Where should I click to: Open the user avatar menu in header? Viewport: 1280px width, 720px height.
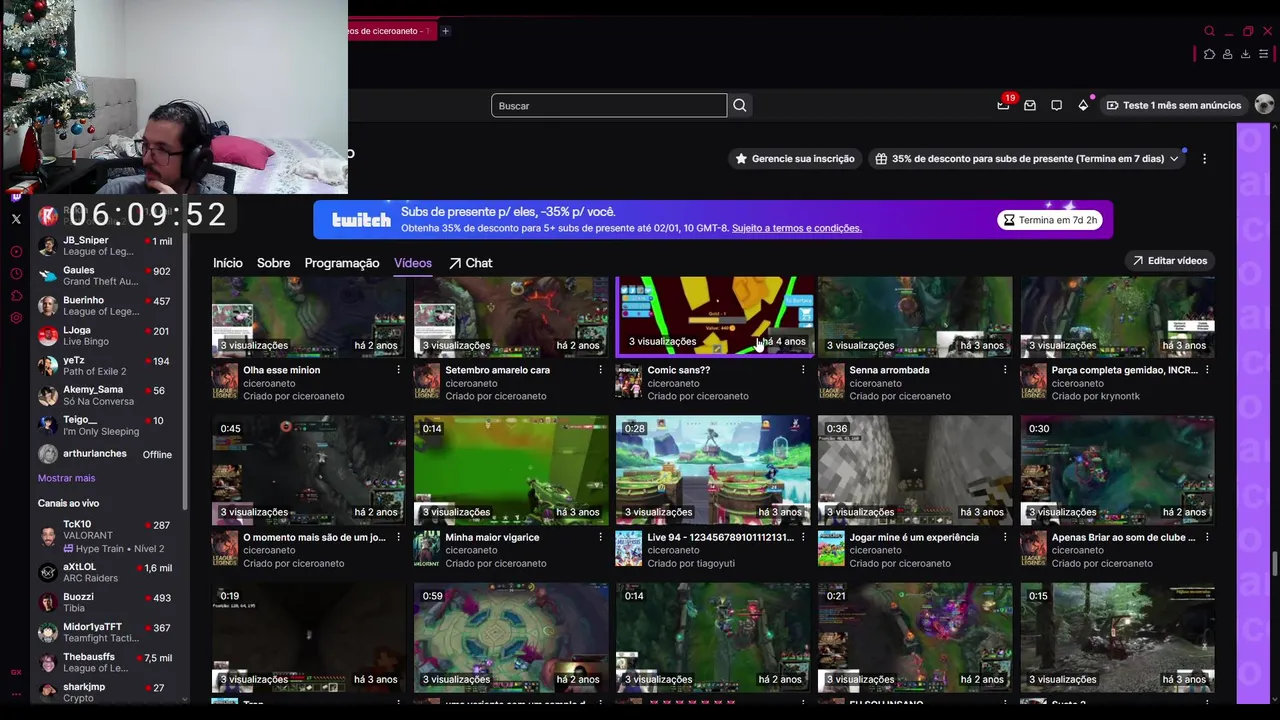coord(1264,105)
